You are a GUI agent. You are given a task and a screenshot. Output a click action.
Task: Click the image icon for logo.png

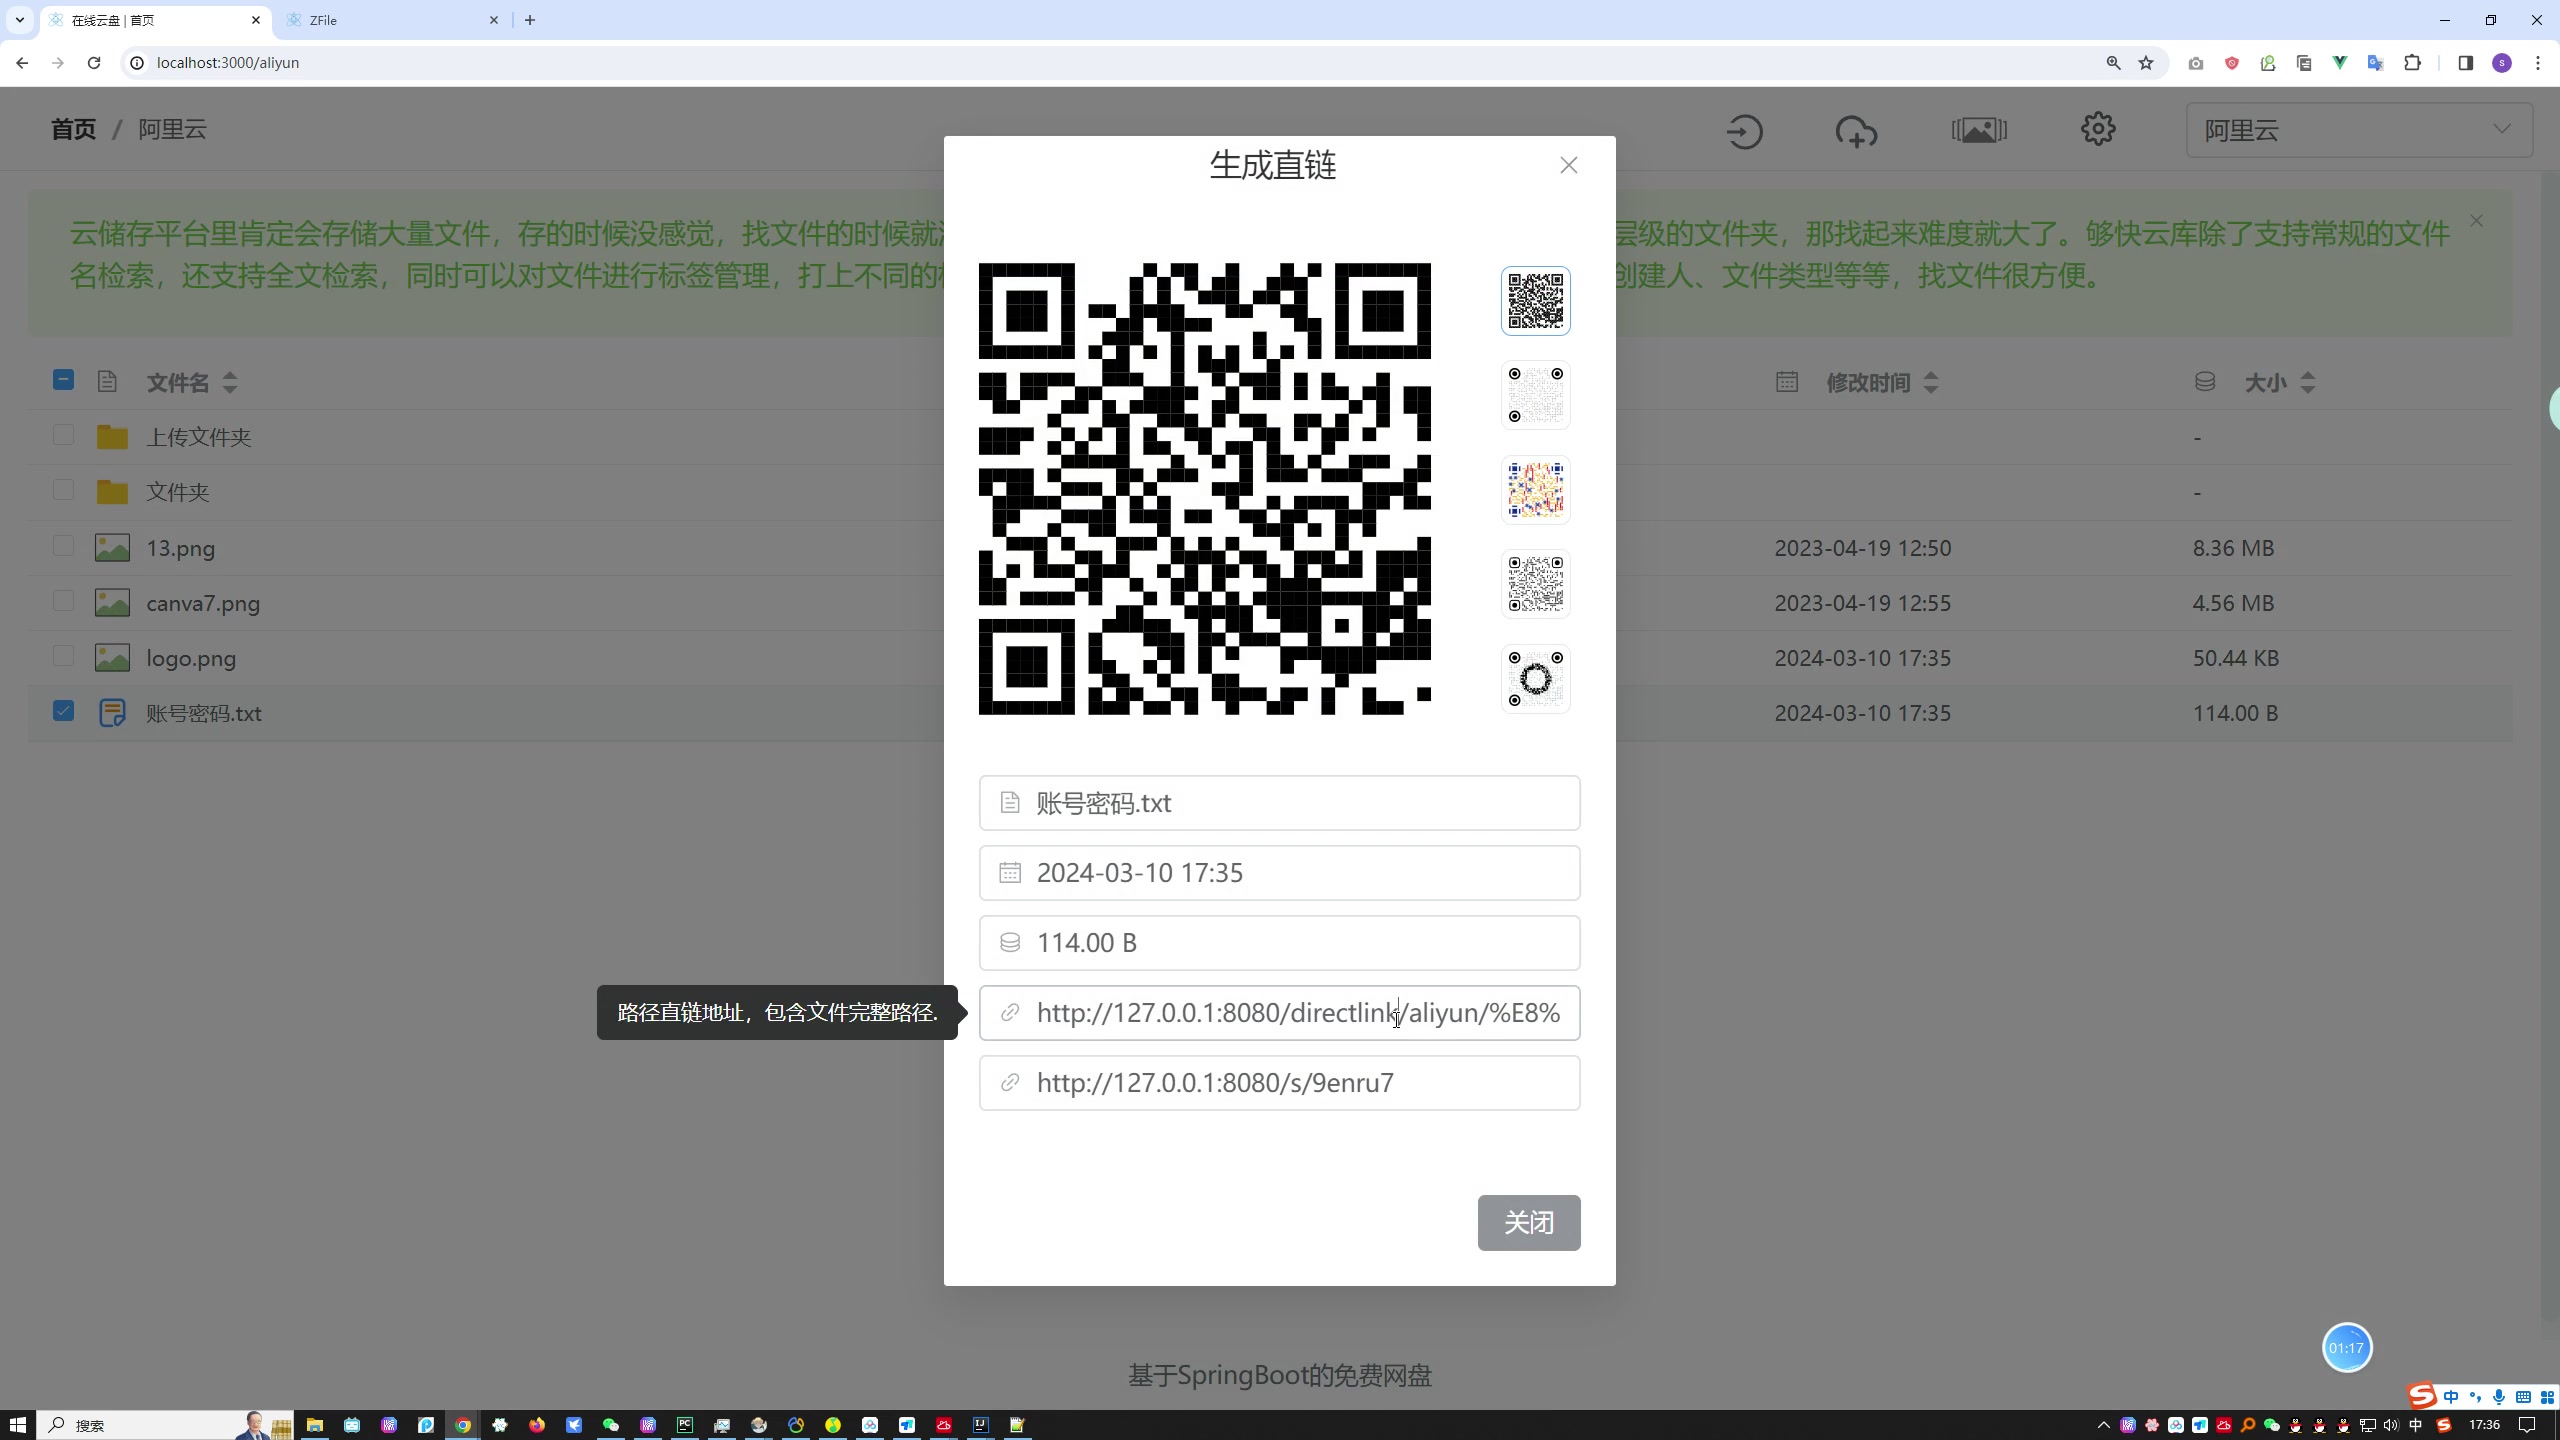[112, 658]
